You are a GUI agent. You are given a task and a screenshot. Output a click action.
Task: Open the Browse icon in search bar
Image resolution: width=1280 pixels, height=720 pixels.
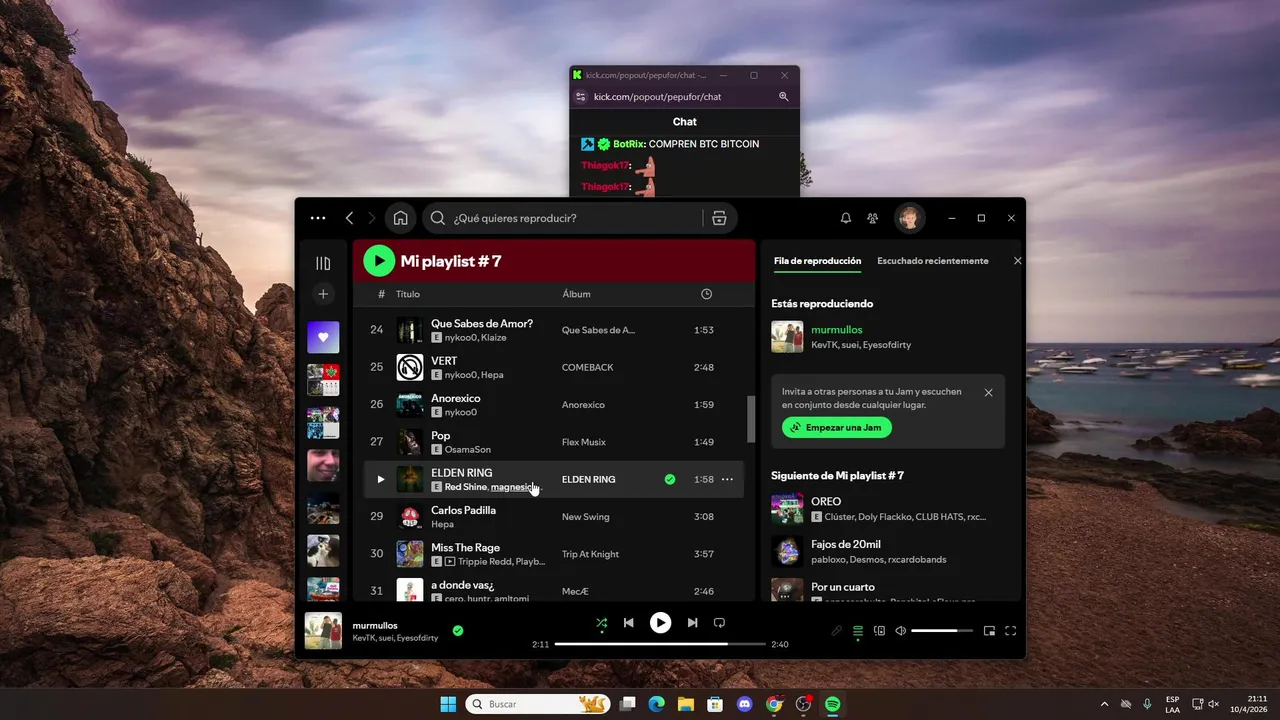click(719, 218)
